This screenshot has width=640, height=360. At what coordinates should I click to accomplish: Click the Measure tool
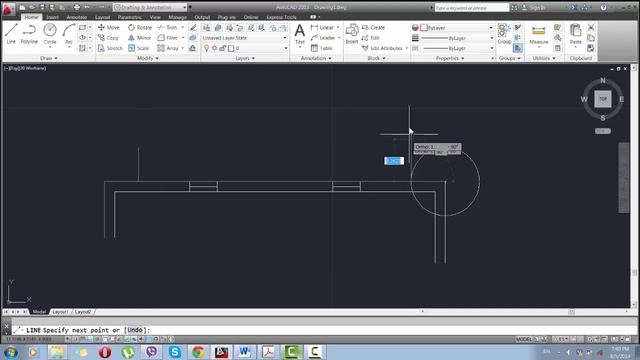tap(538, 34)
